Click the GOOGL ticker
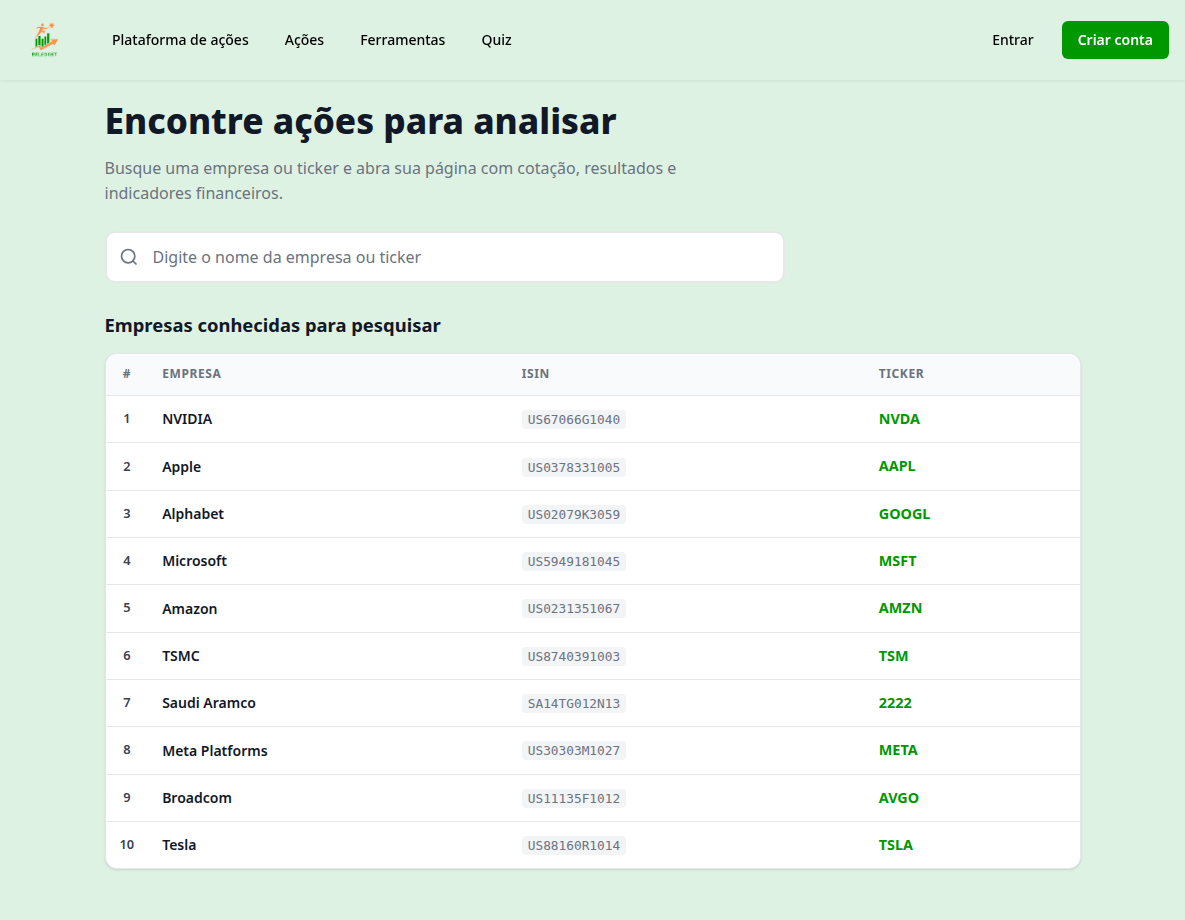The height and width of the screenshot is (920, 1185). tap(904, 514)
